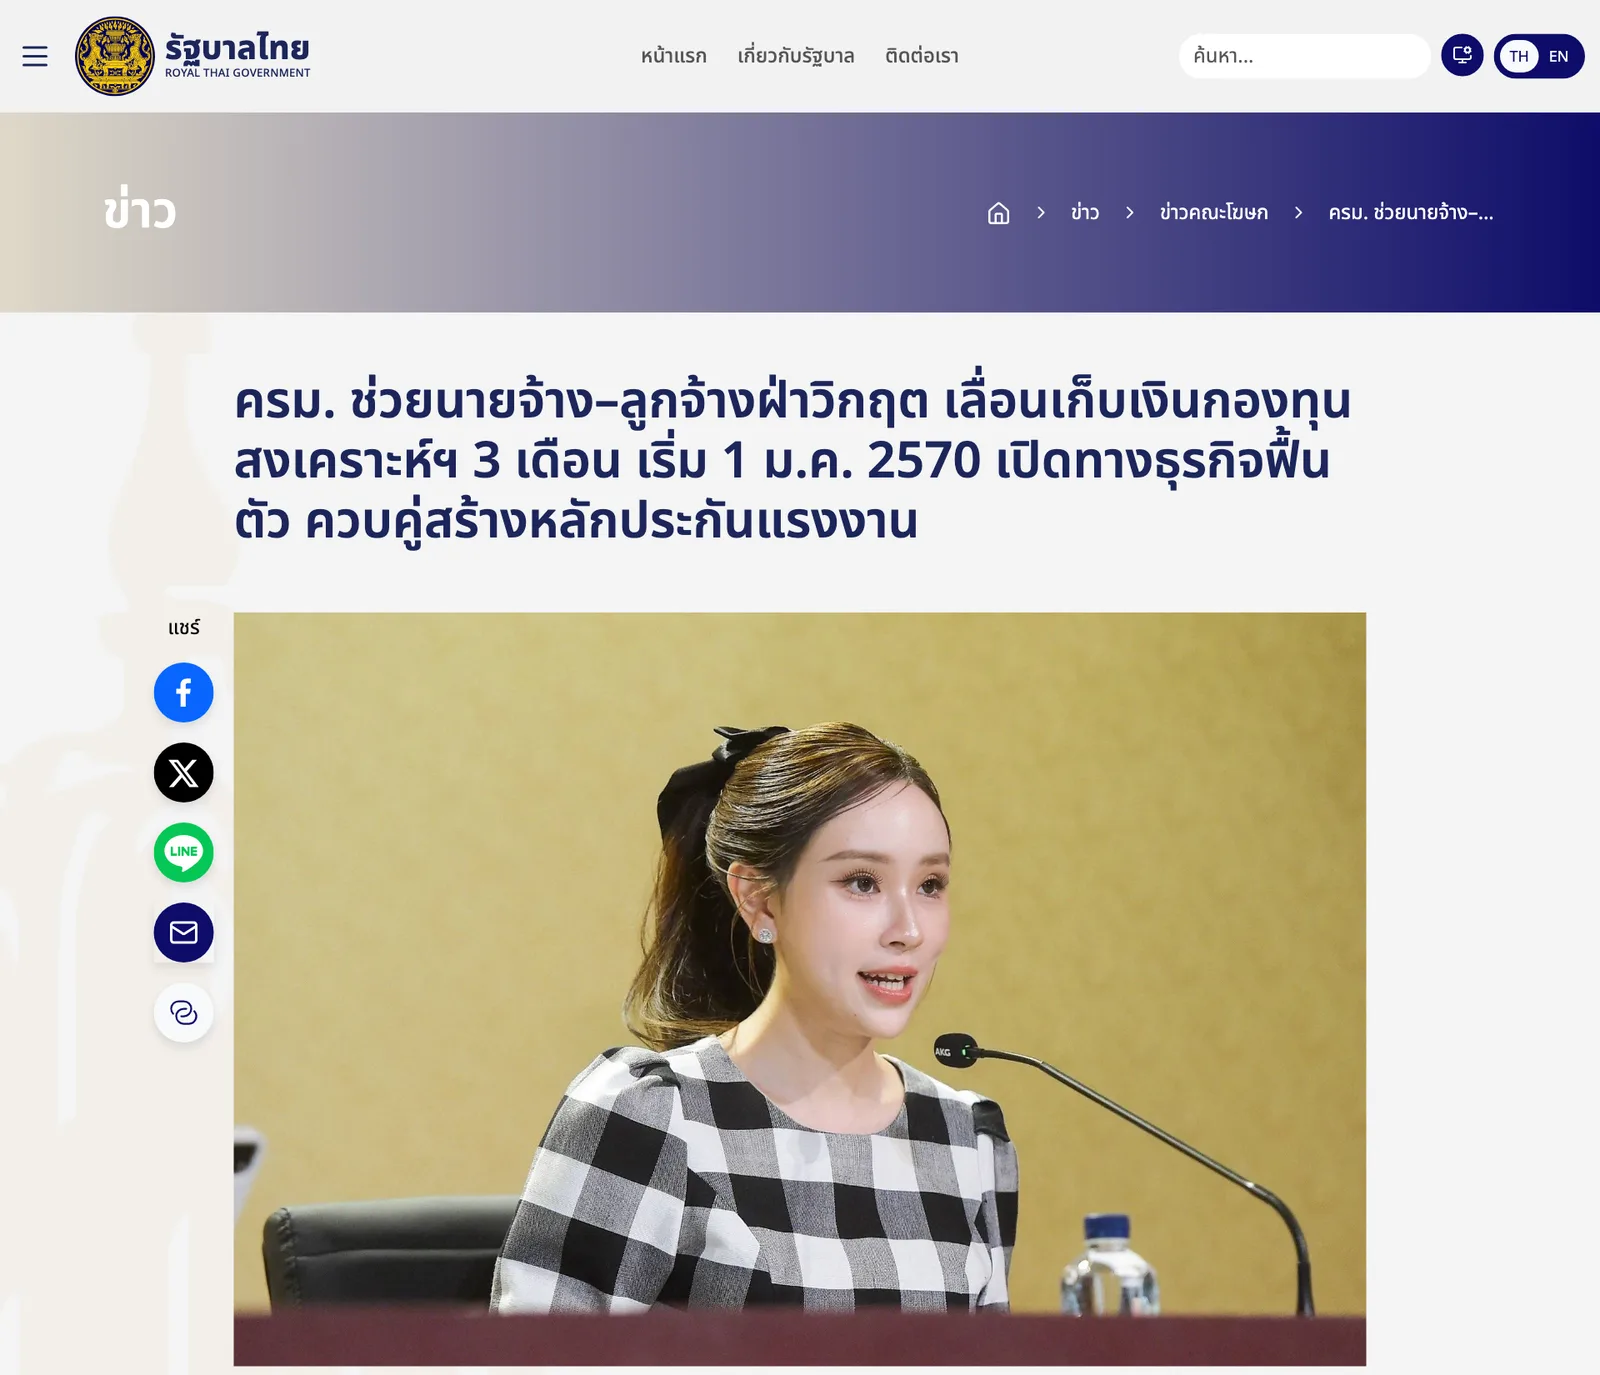1600x1375 pixels.
Task: Click the truncated ครม. ช่วยนายจ้าง breadcrumb
Action: [x=1411, y=212]
